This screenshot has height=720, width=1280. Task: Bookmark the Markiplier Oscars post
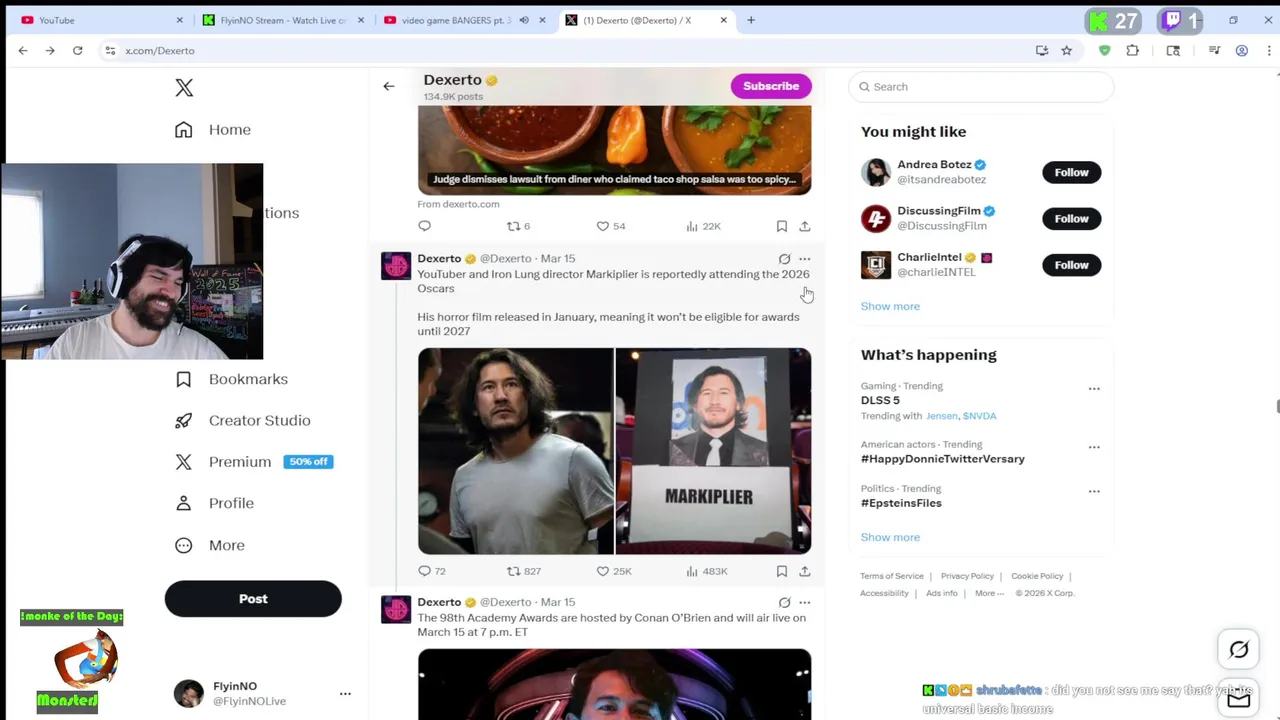[782, 571]
